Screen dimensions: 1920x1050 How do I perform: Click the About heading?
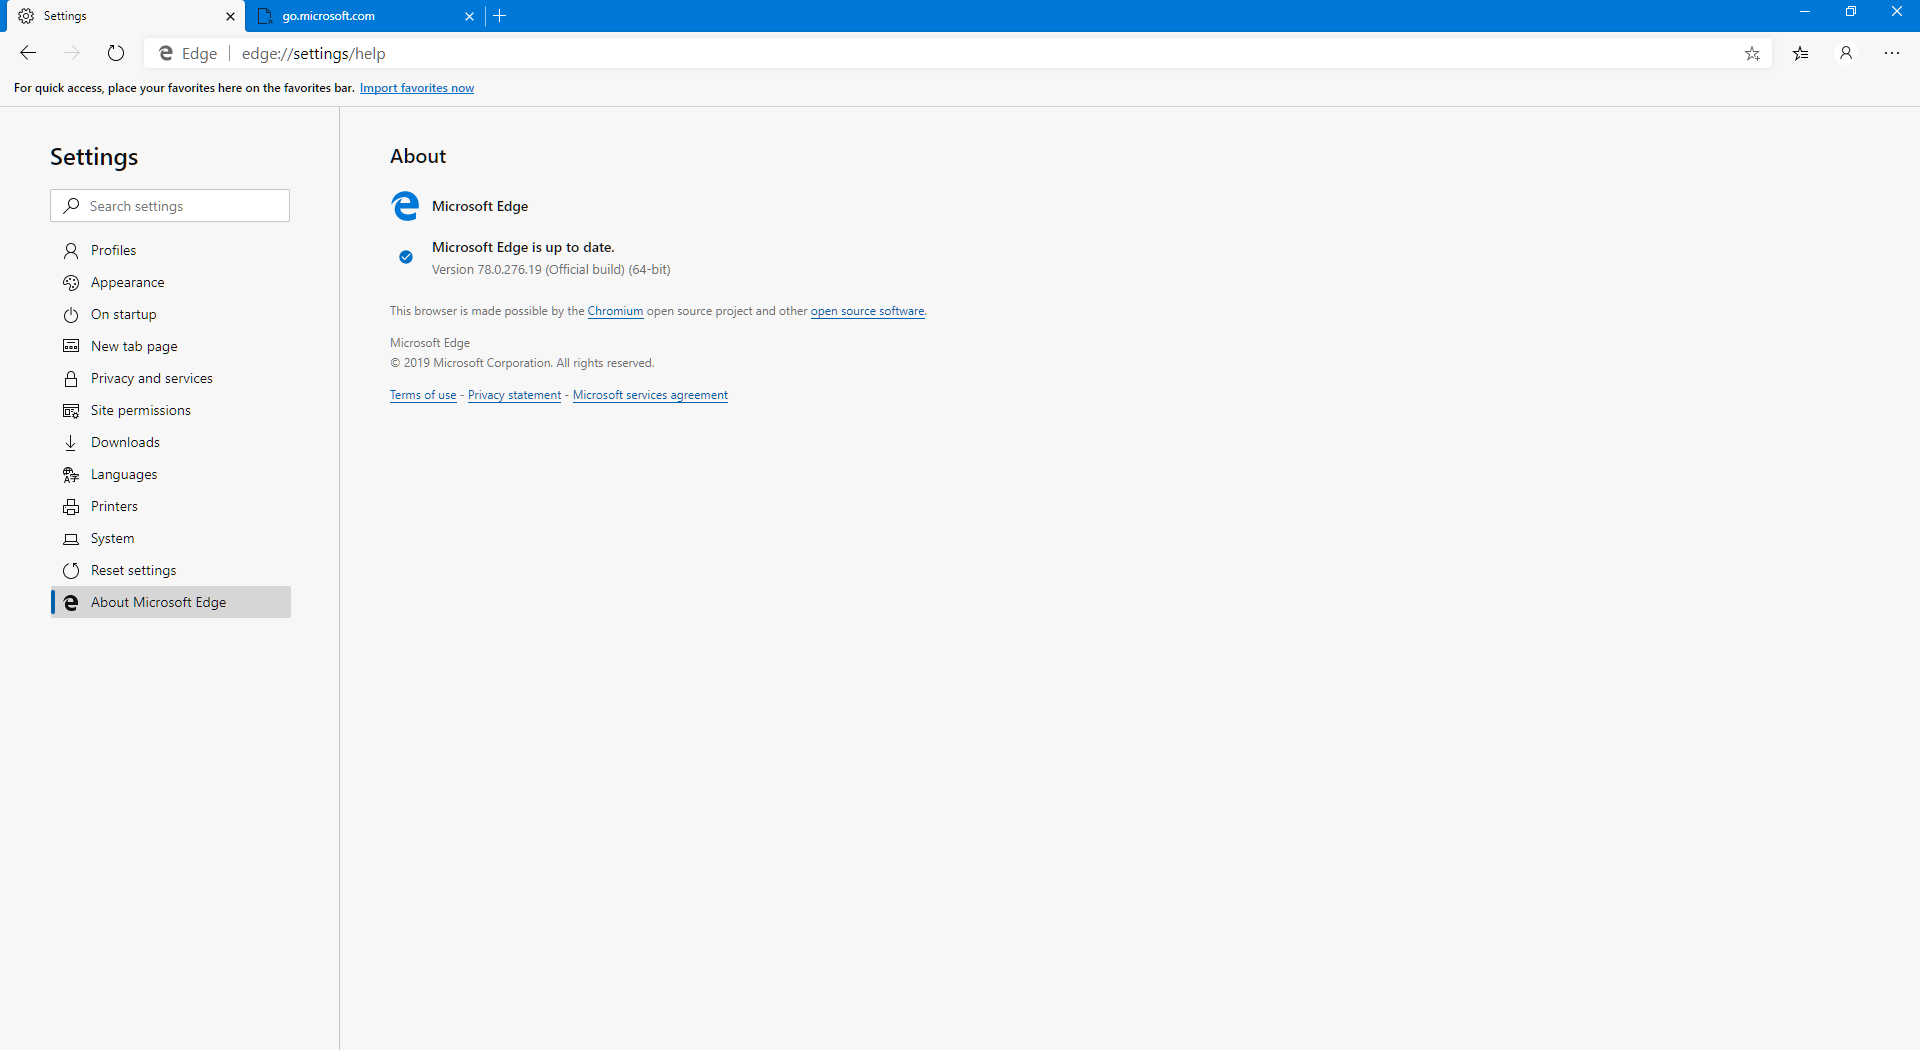[418, 156]
